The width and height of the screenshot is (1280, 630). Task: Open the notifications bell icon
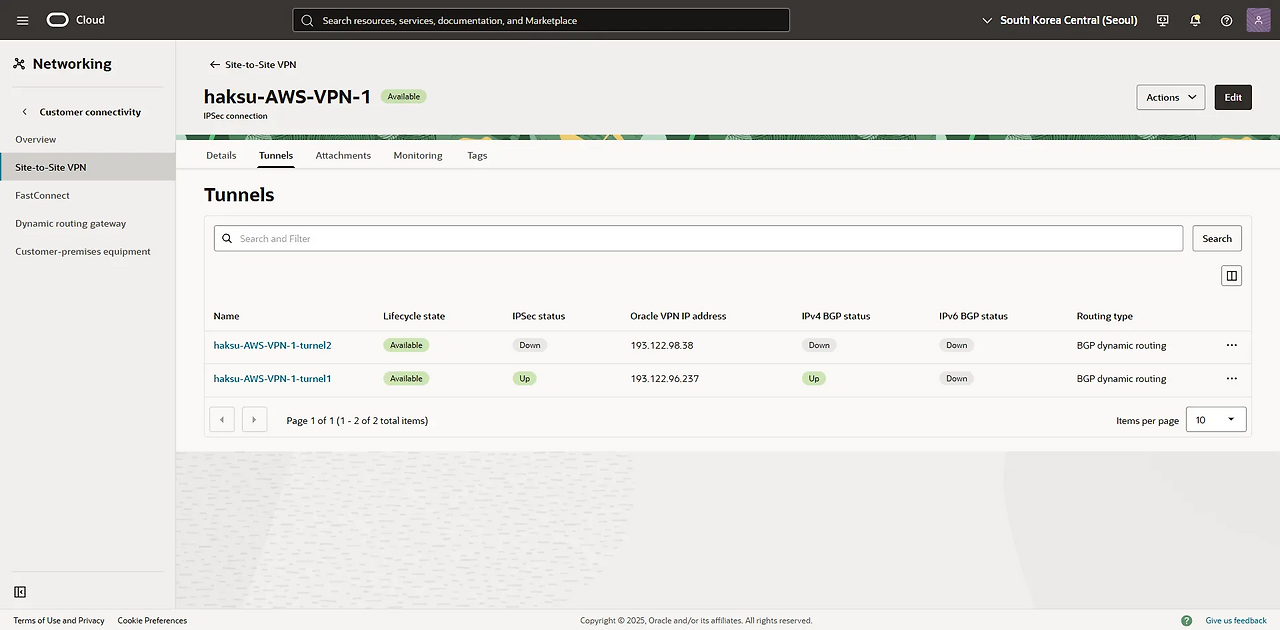point(1194,20)
